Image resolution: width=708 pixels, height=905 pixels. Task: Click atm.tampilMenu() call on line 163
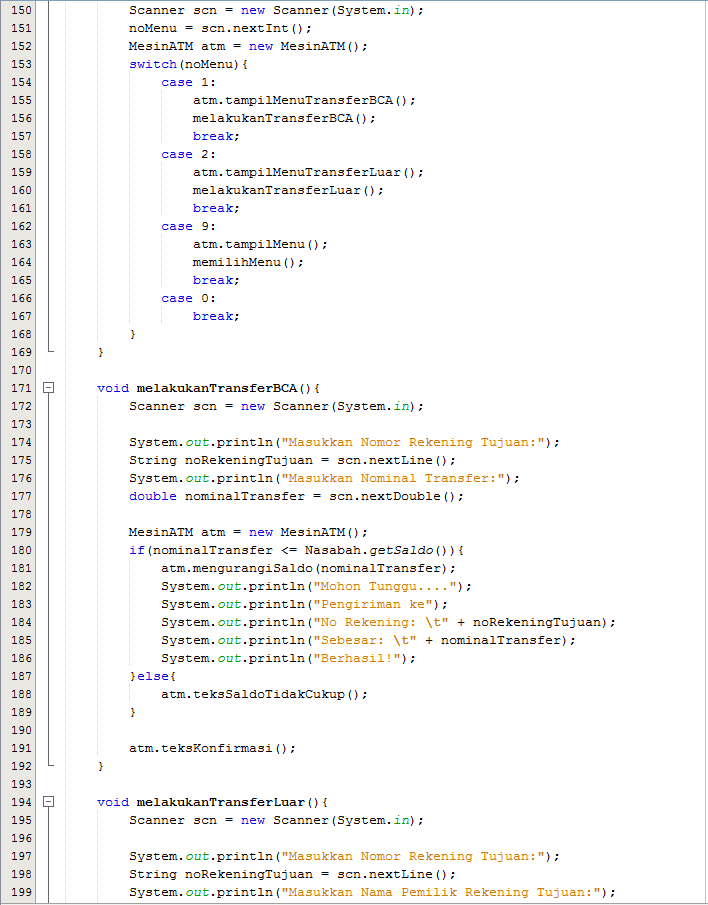click(x=260, y=244)
